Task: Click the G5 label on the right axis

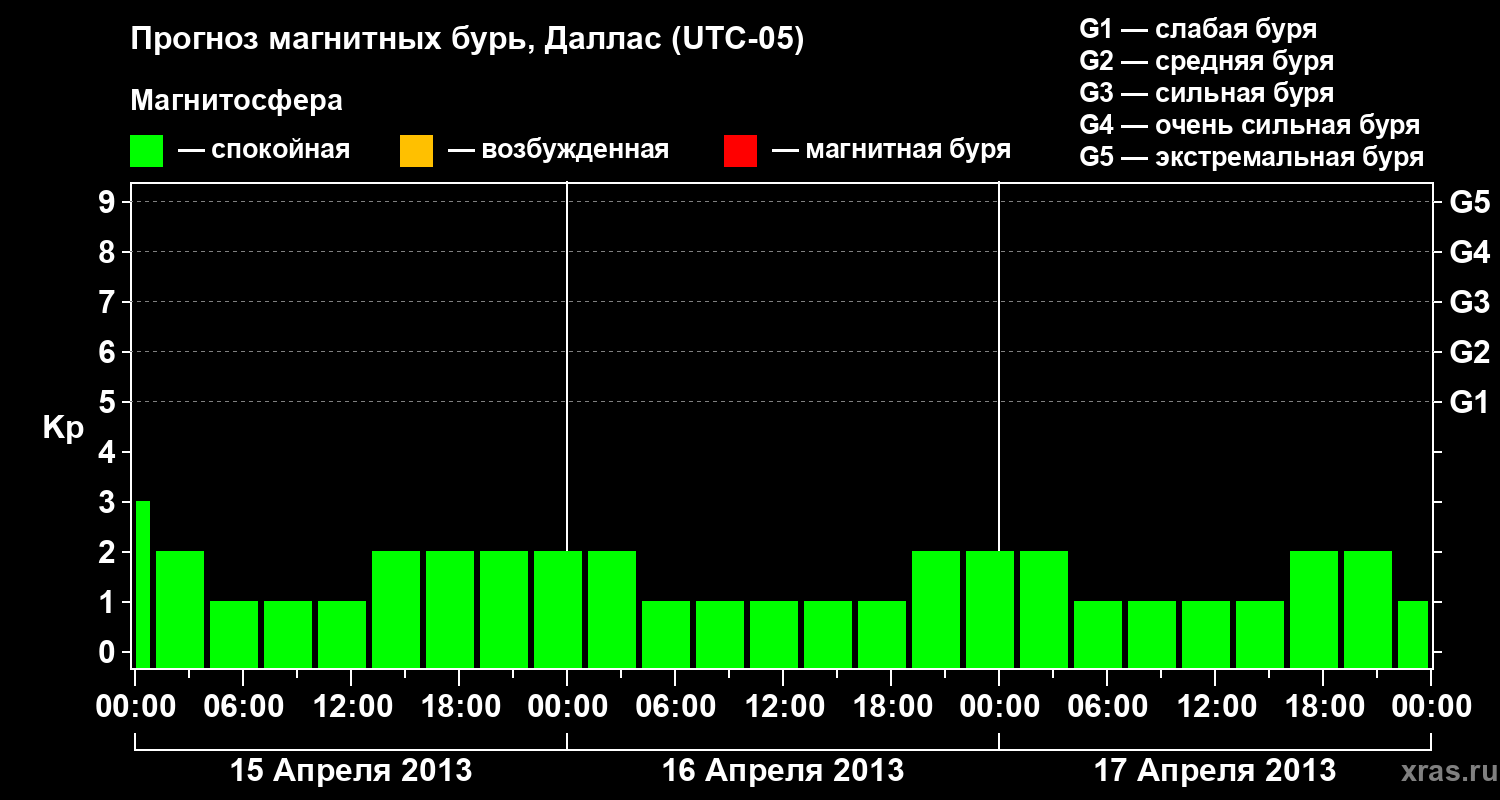Action: click(1470, 202)
